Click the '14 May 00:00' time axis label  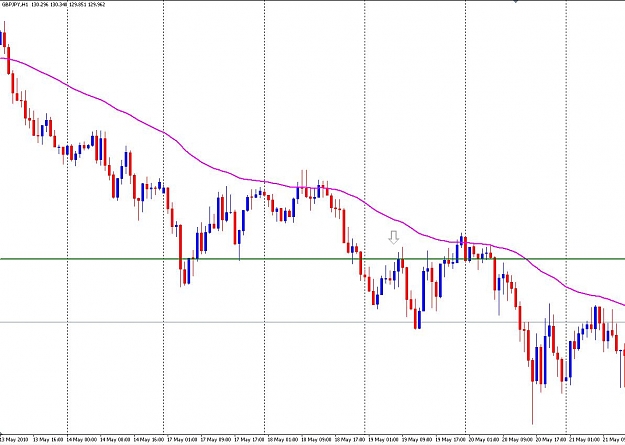pyautogui.click(x=82, y=440)
